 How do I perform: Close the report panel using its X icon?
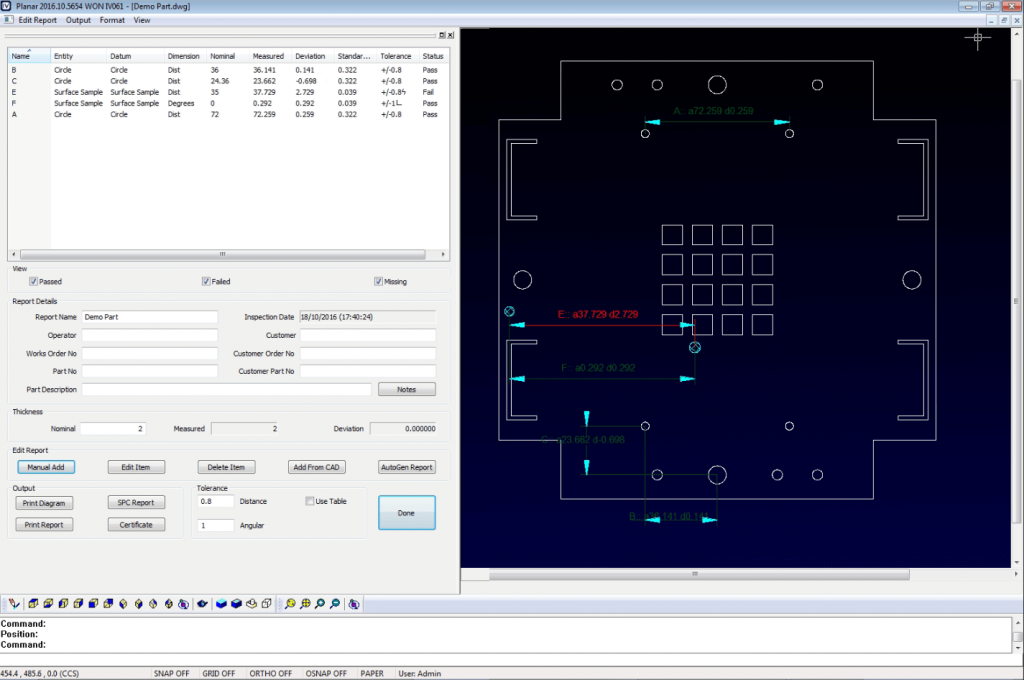tap(451, 34)
